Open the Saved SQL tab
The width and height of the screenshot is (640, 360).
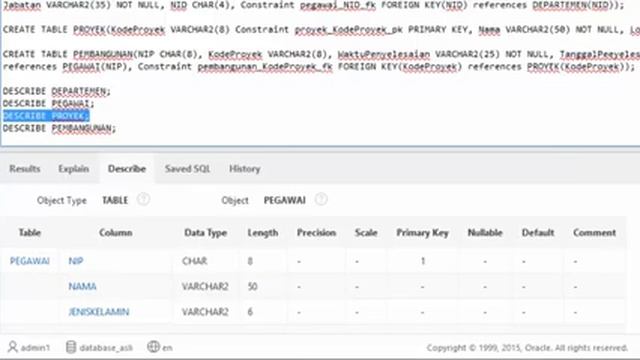187,169
